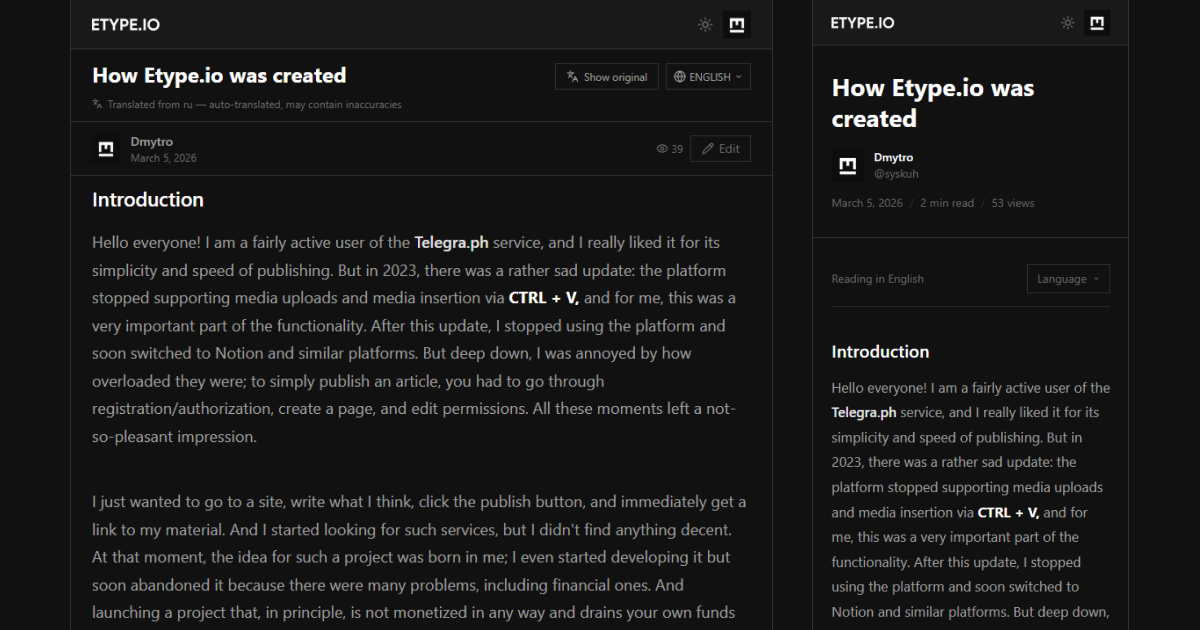
Task: Select the translation icon on Show original button
Action: coord(571,76)
